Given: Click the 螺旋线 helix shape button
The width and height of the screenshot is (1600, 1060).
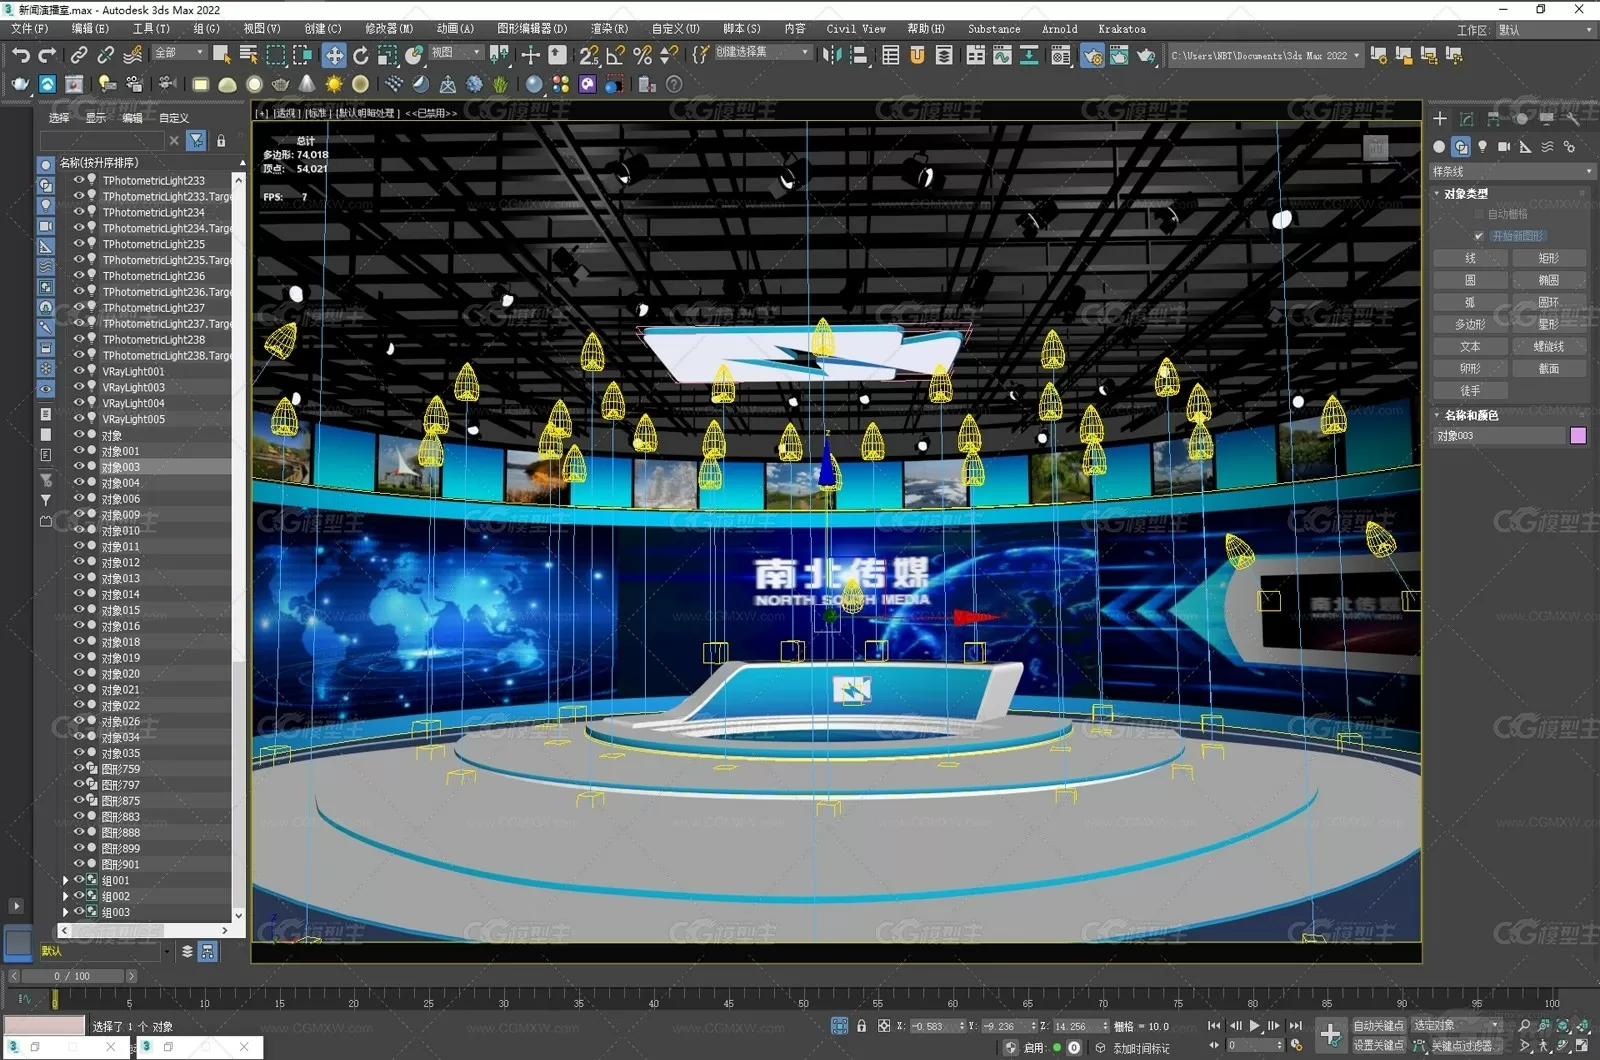Looking at the screenshot, I should click(1548, 347).
